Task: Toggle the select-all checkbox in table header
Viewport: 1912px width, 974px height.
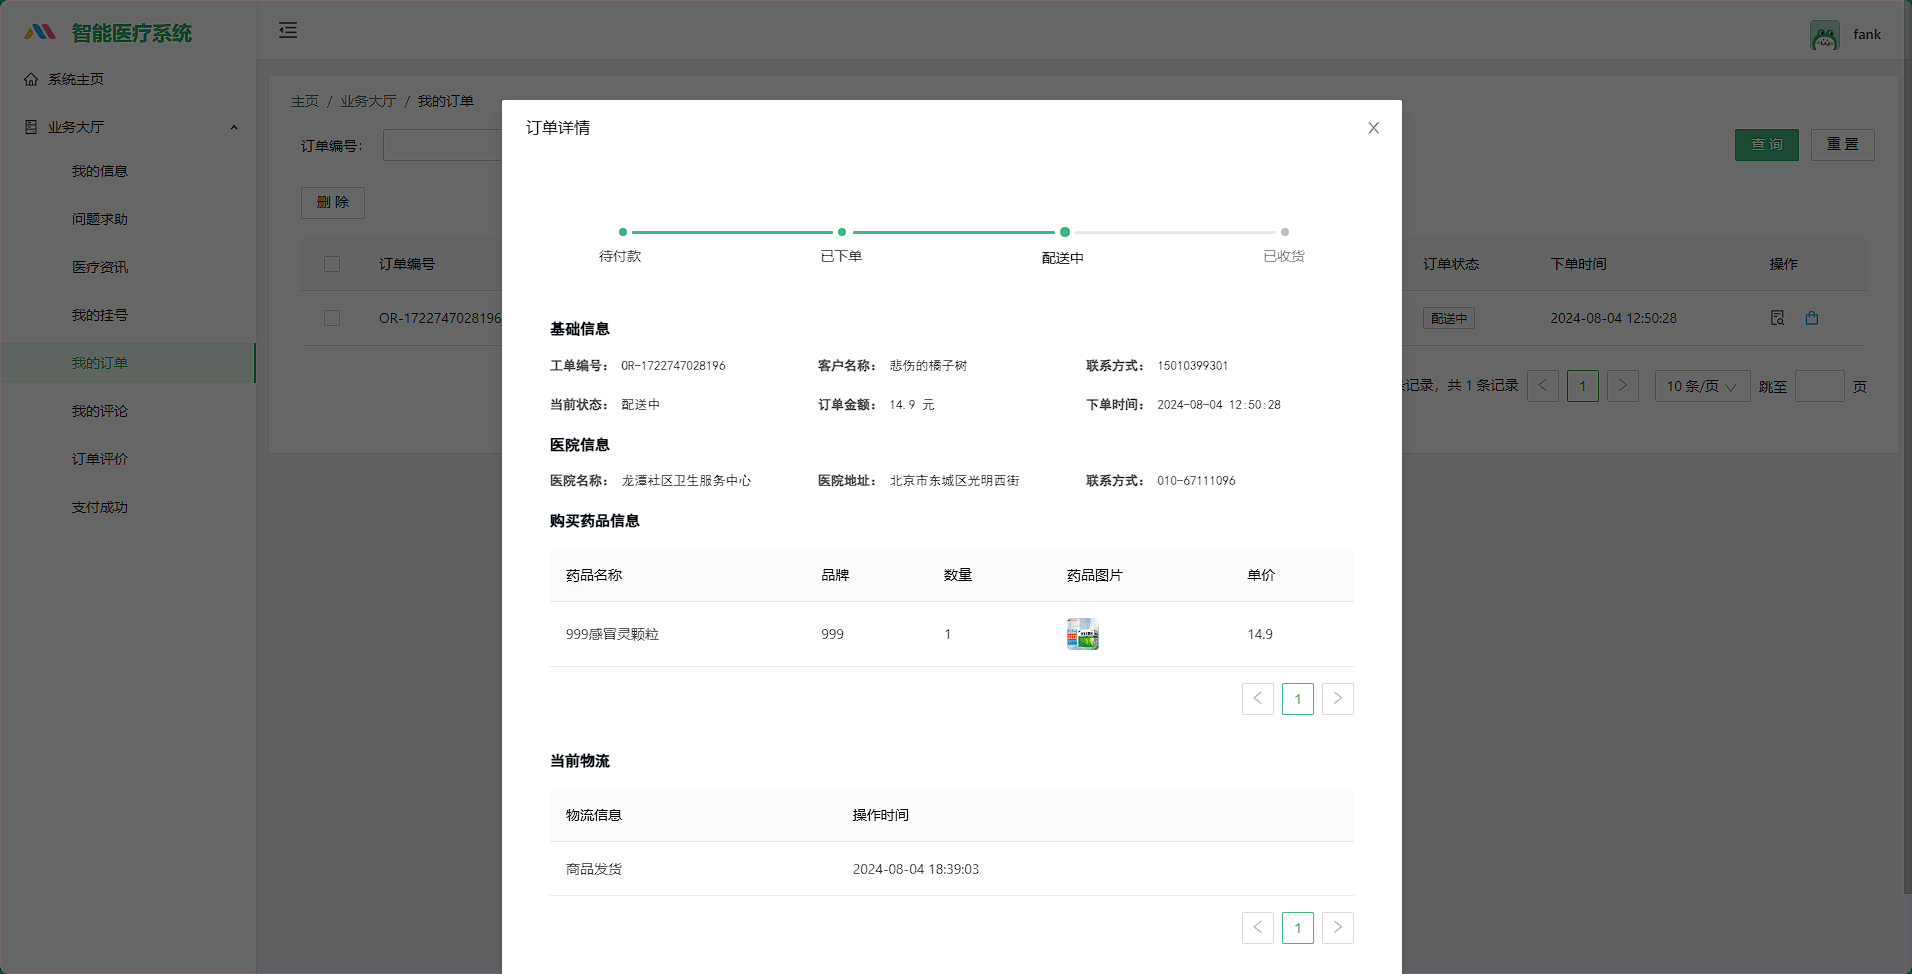Action: coord(332,264)
